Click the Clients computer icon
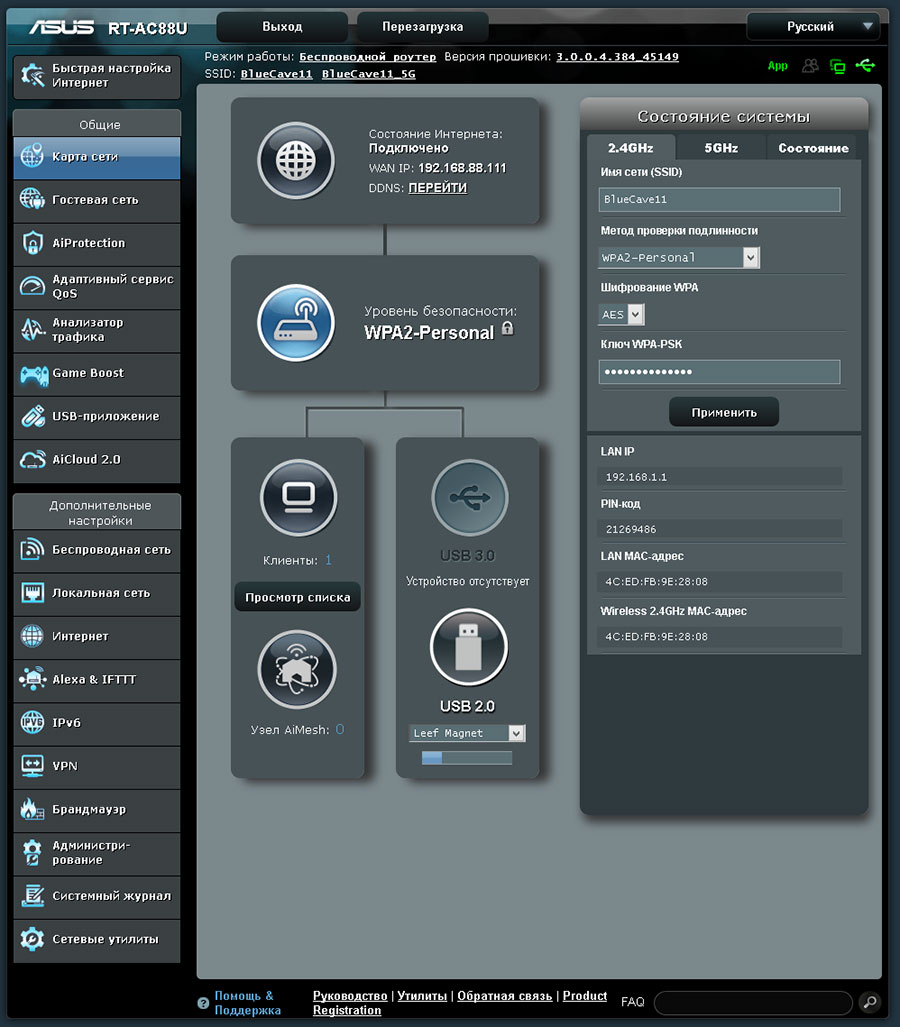 pos(299,497)
